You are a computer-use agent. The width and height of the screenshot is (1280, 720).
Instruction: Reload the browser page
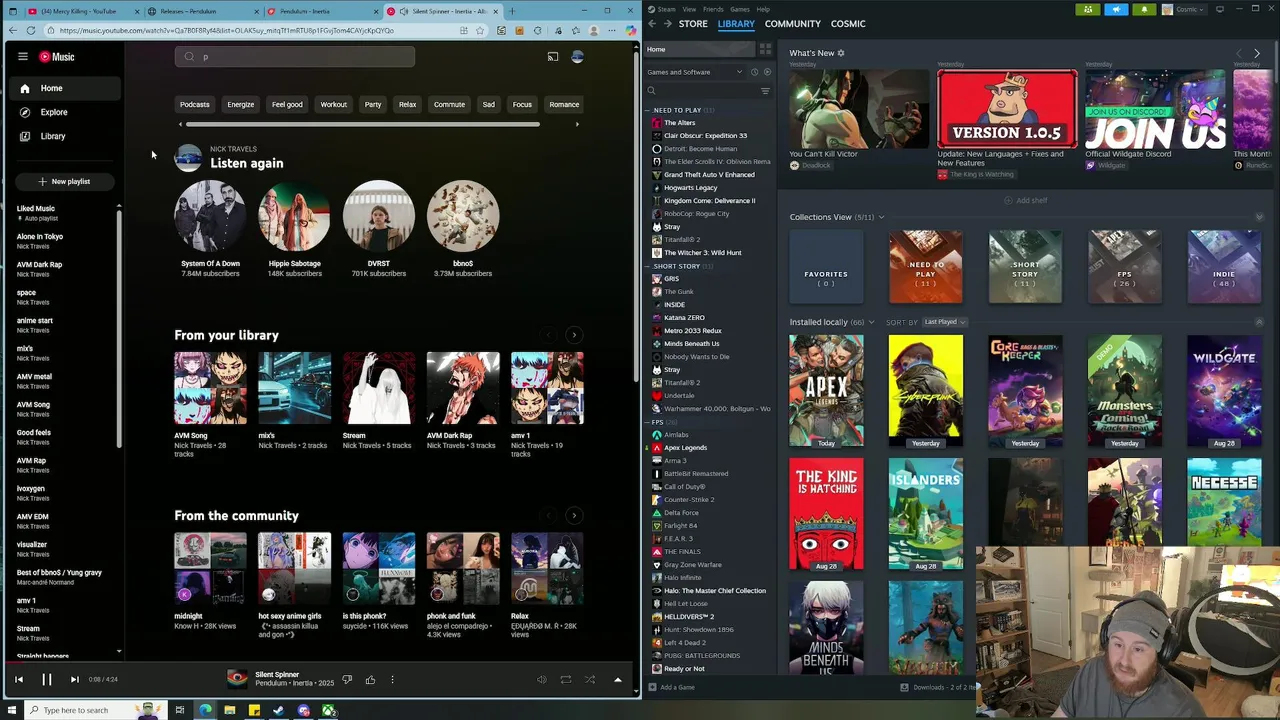(x=31, y=30)
